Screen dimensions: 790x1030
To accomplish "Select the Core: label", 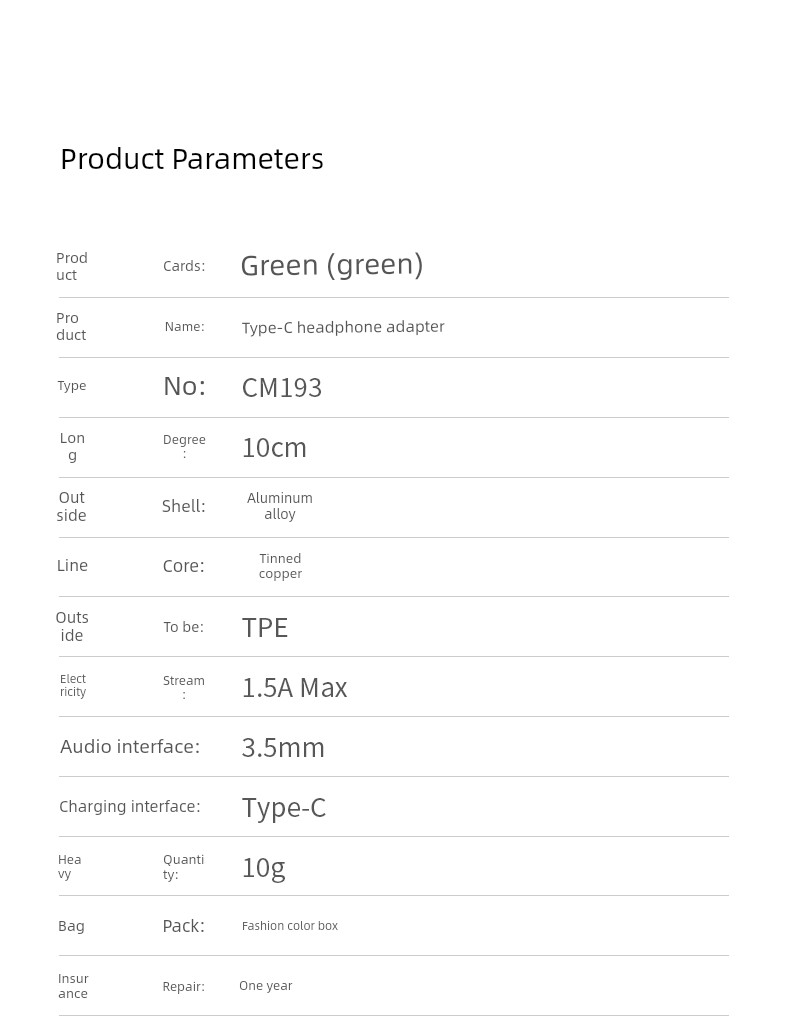I will click(184, 566).
